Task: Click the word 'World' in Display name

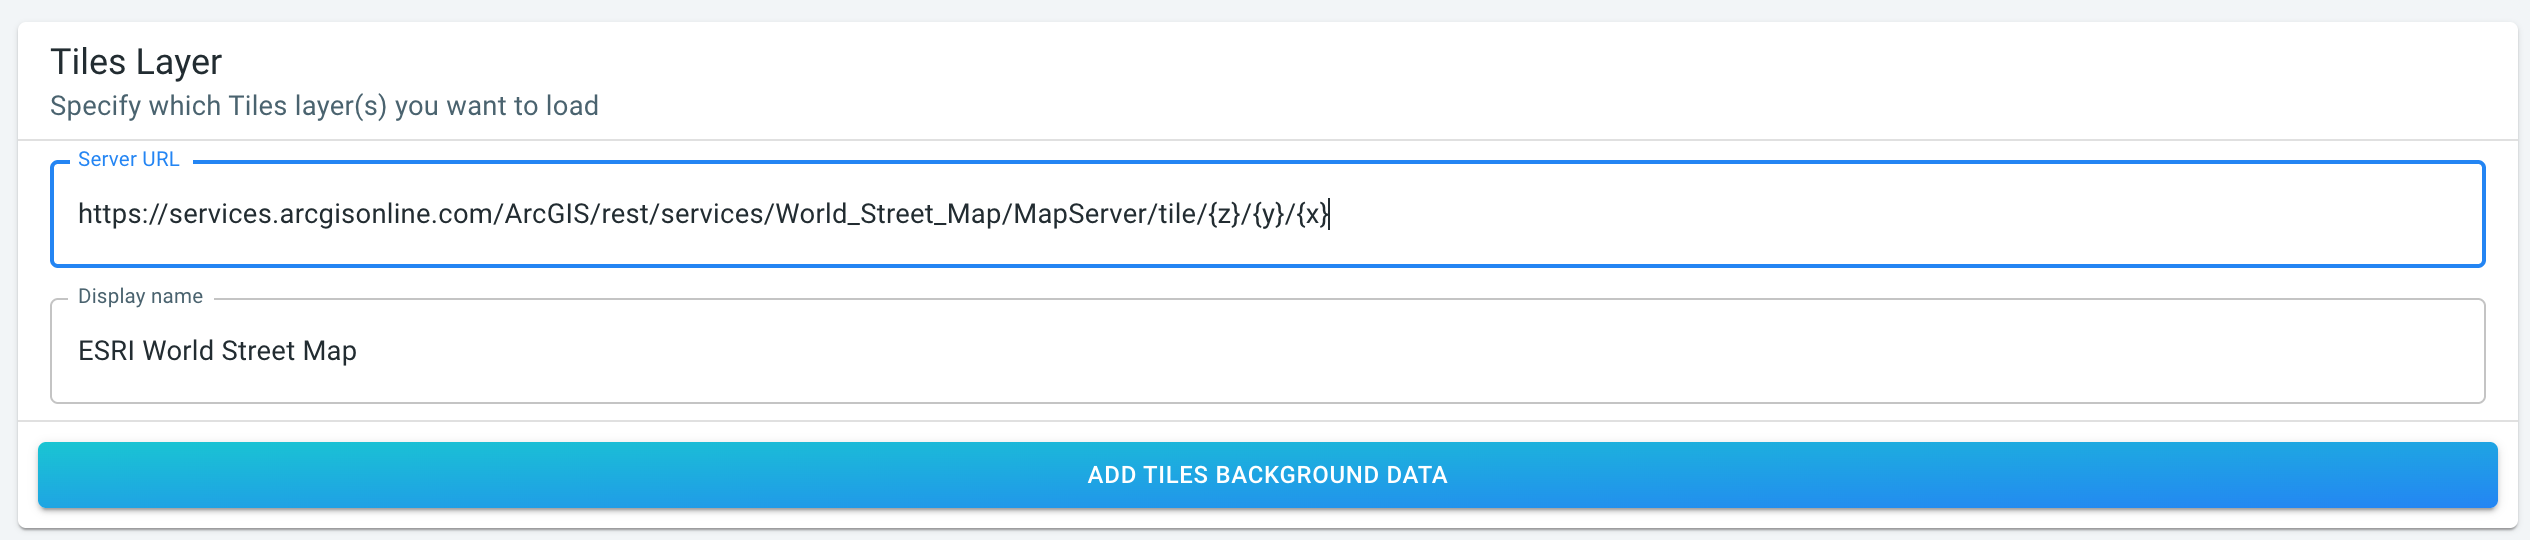Action: coord(178,351)
